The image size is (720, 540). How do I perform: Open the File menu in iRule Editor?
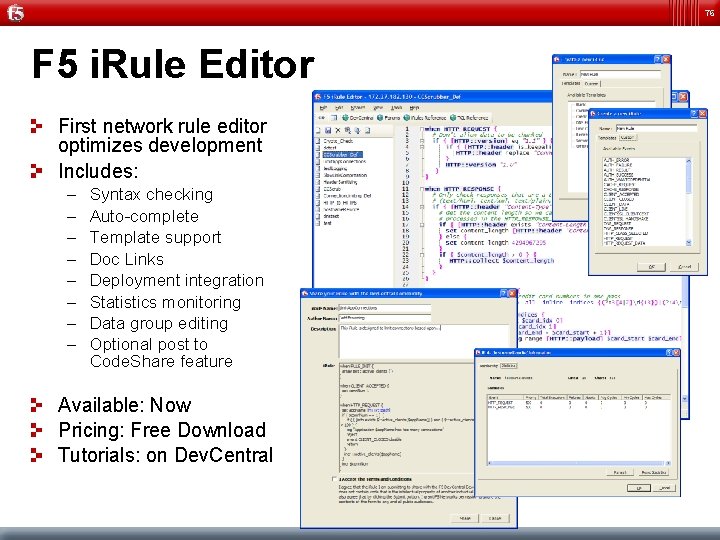323,107
